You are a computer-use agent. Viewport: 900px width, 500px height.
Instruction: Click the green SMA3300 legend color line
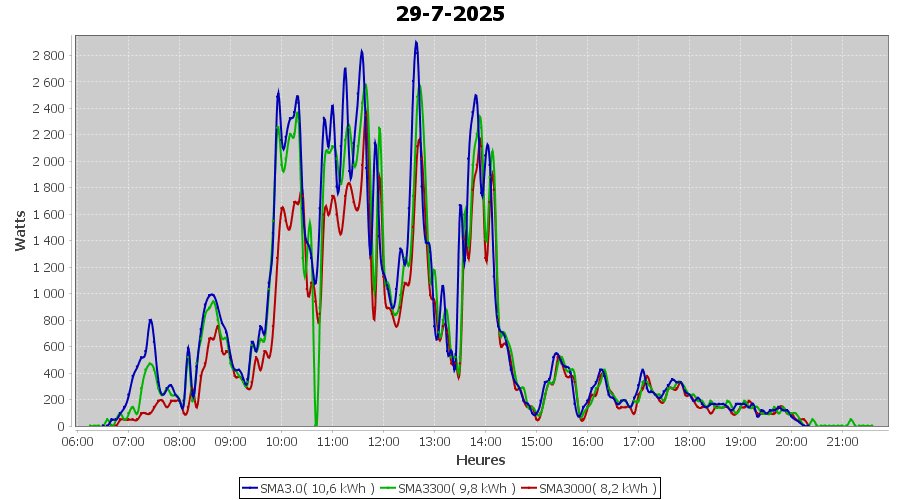(x=388, y=489)
